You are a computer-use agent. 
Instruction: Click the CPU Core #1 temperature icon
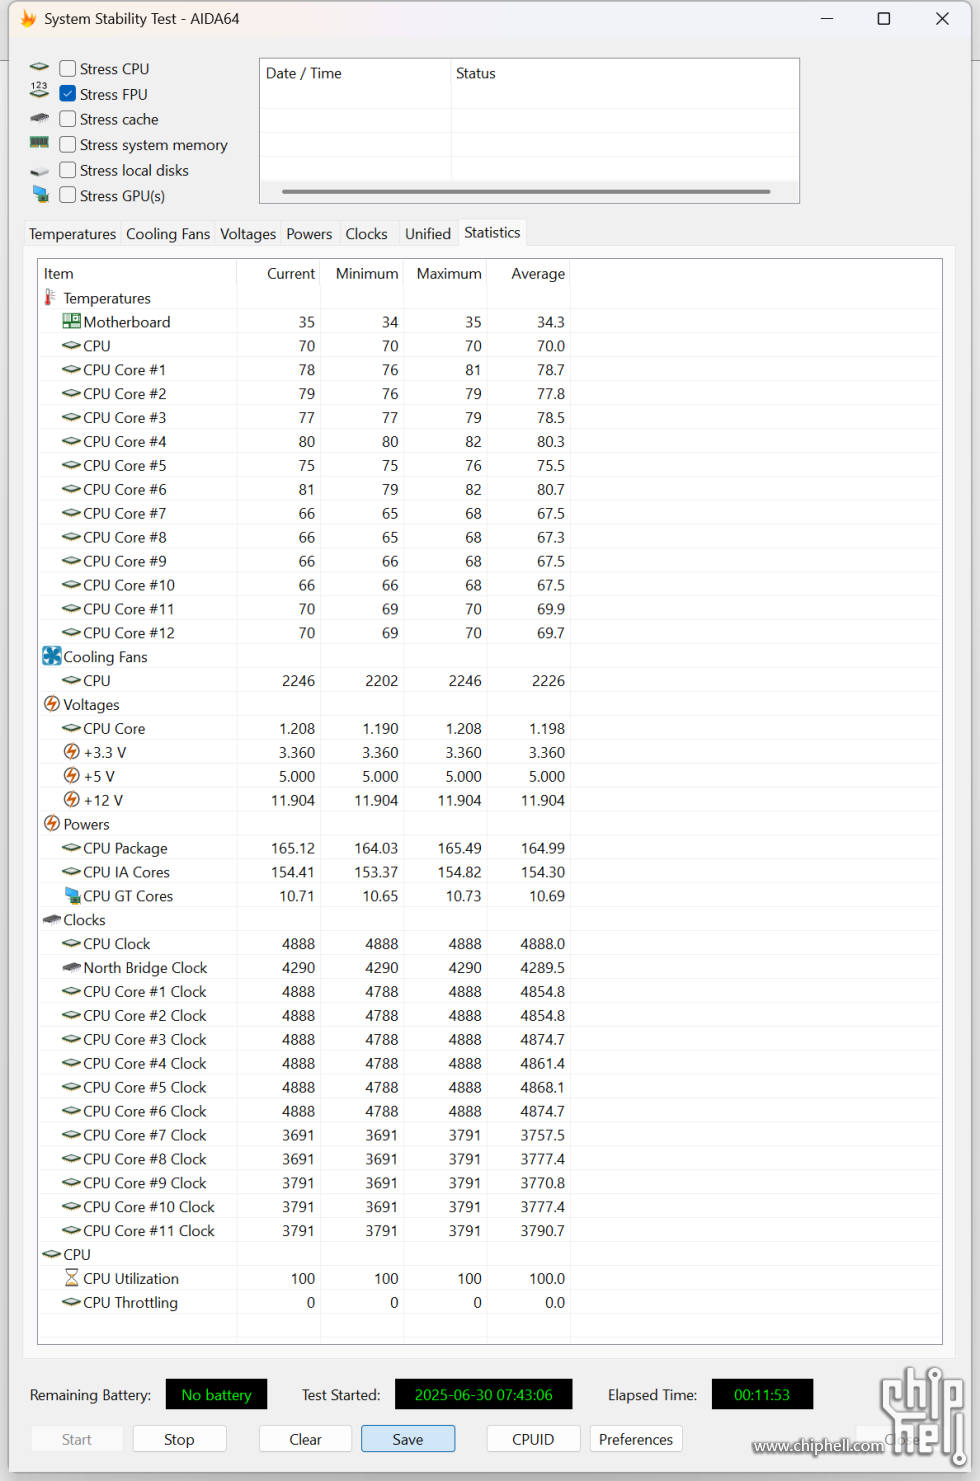[x=71, y=369]
